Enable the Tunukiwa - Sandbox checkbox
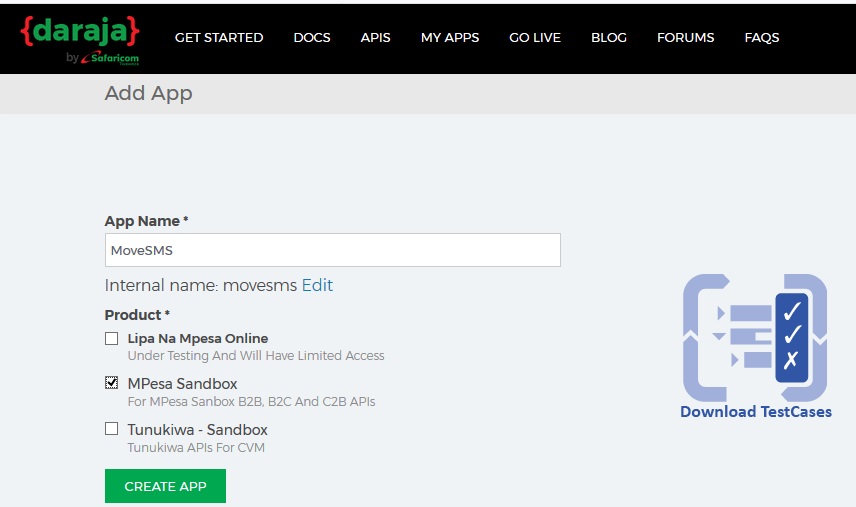The image size is (856, 507). (111, 428)
